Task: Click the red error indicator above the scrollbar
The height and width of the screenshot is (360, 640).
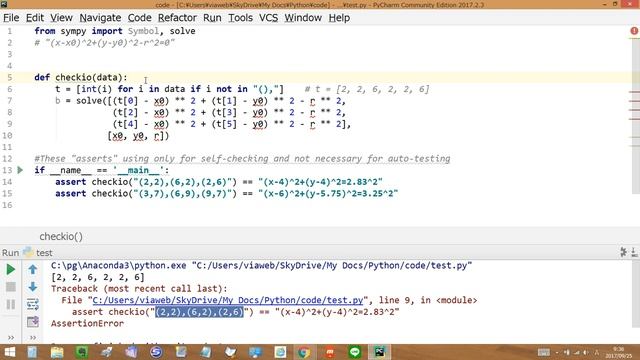Action: (x=634, y=31)
